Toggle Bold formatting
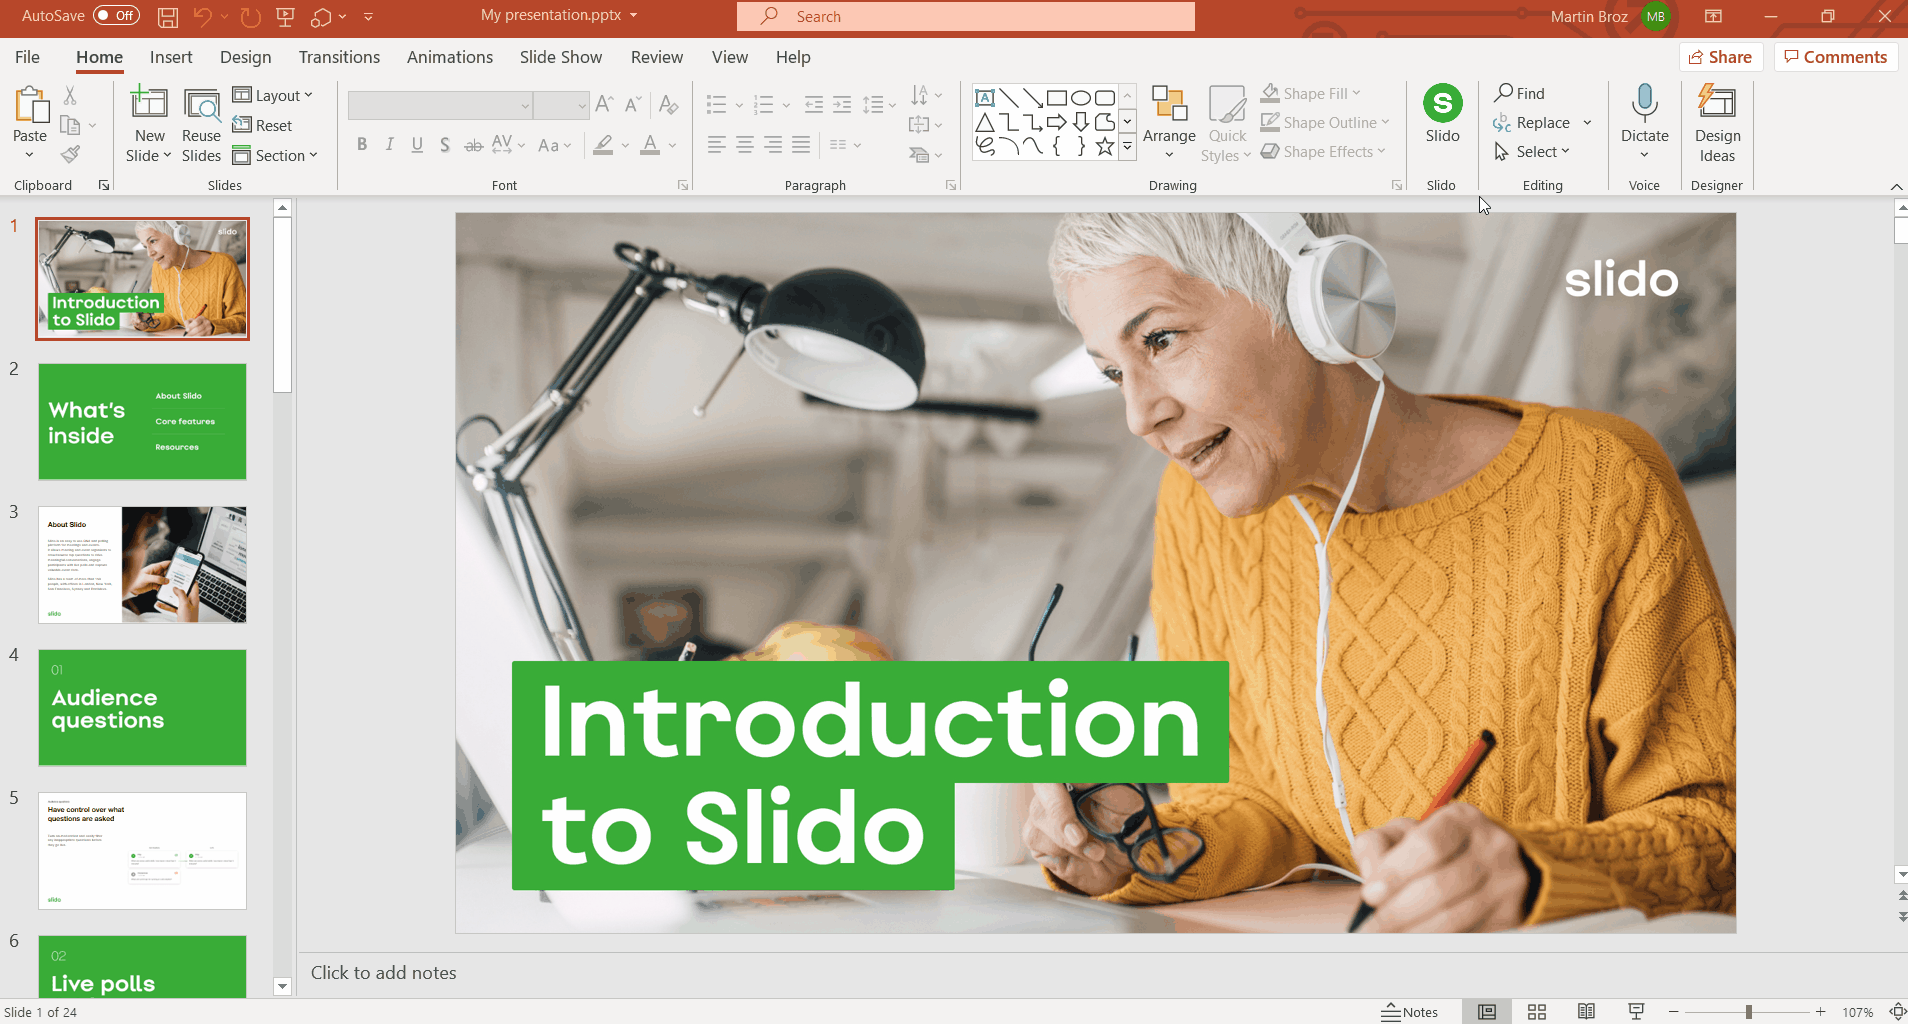Viewport: 1908px width, 1024px height. [x=362, y=145]
